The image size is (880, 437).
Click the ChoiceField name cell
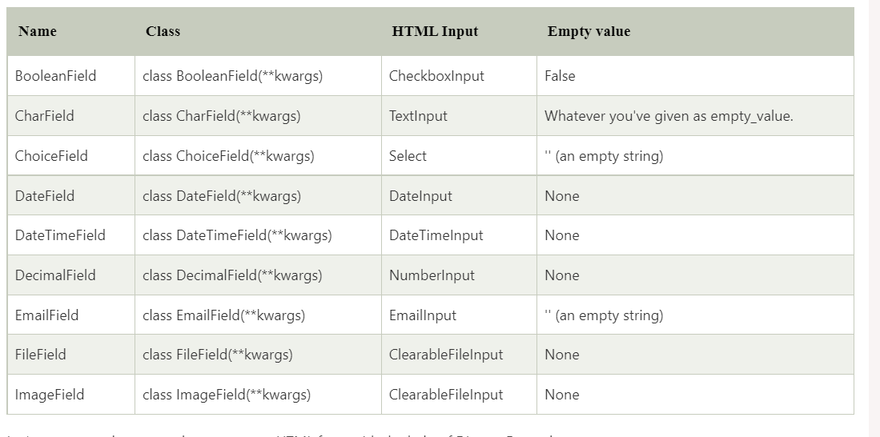[x=52, y=156]
